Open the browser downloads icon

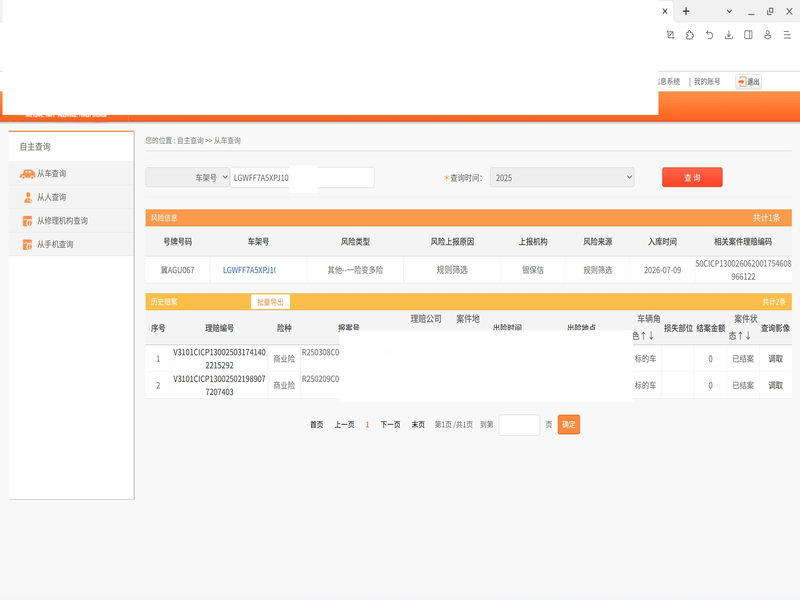tap(729, 35)
